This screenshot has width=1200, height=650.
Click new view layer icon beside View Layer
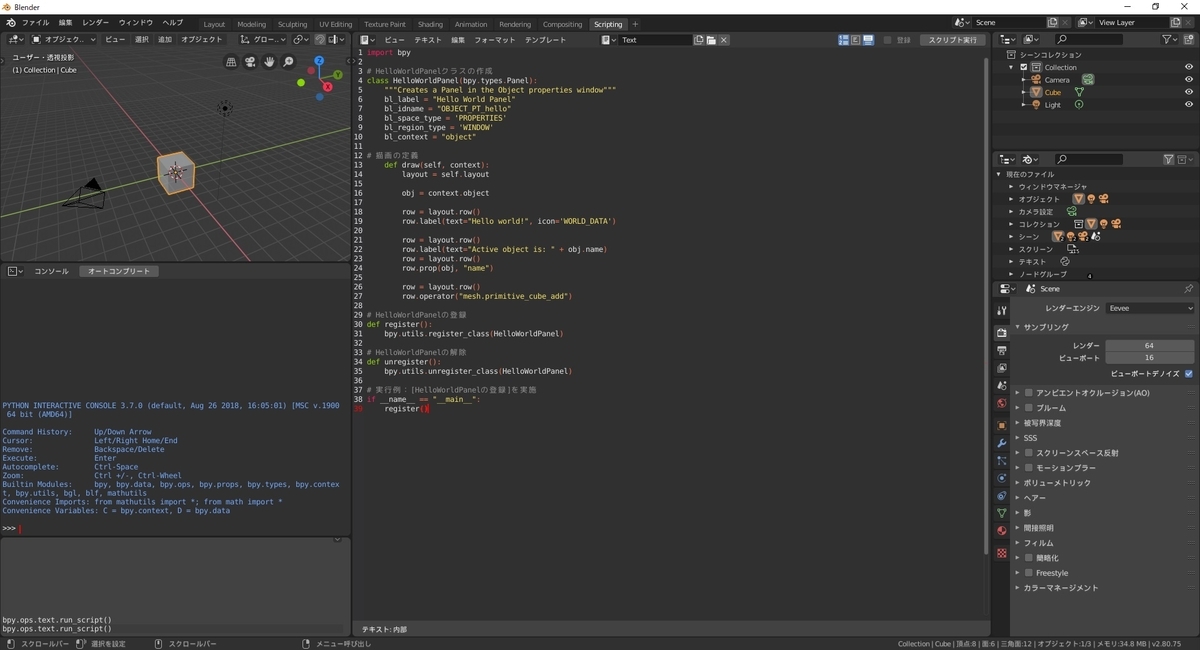[x=1176, y=22]
